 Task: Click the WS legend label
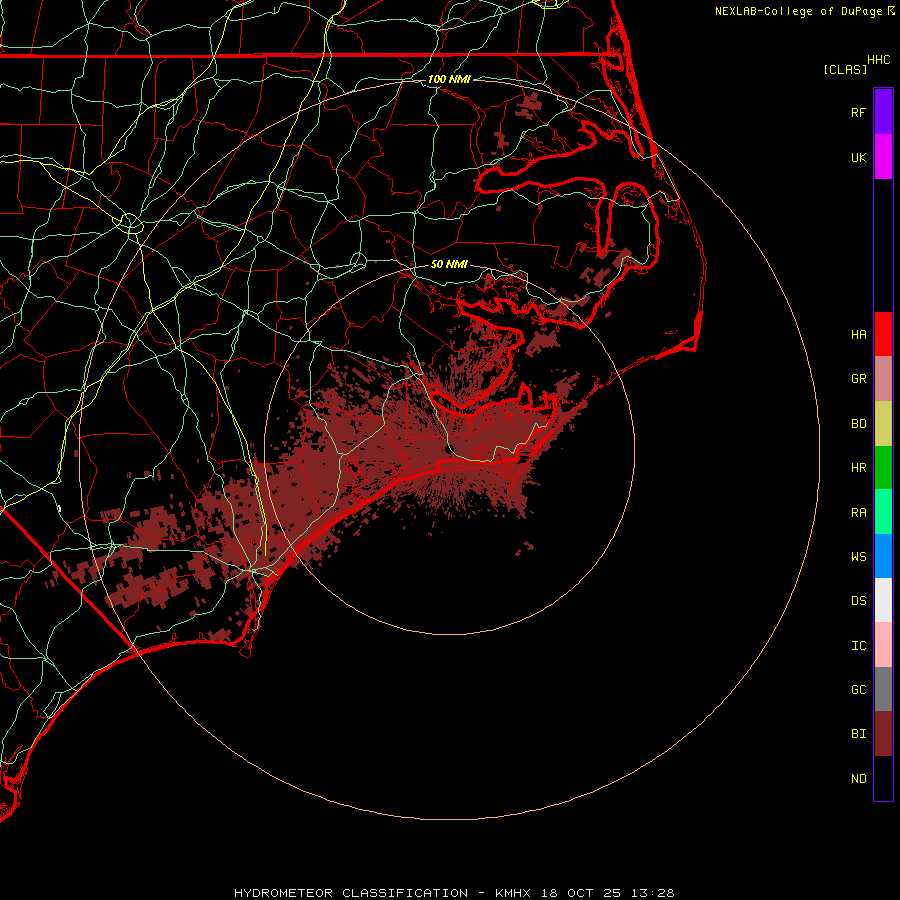[x=858, y=556]
